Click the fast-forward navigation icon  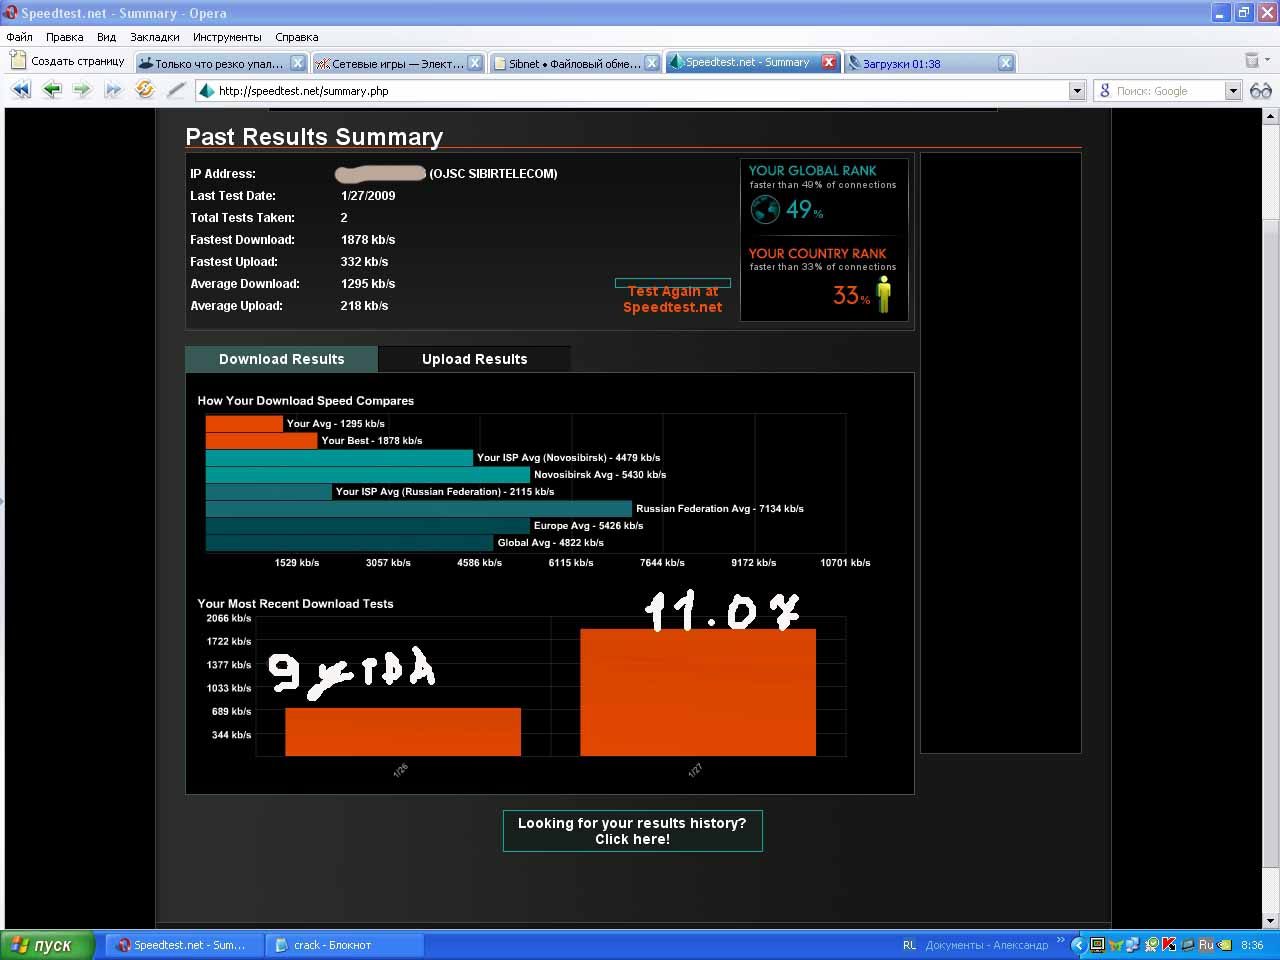pos(113,90)
